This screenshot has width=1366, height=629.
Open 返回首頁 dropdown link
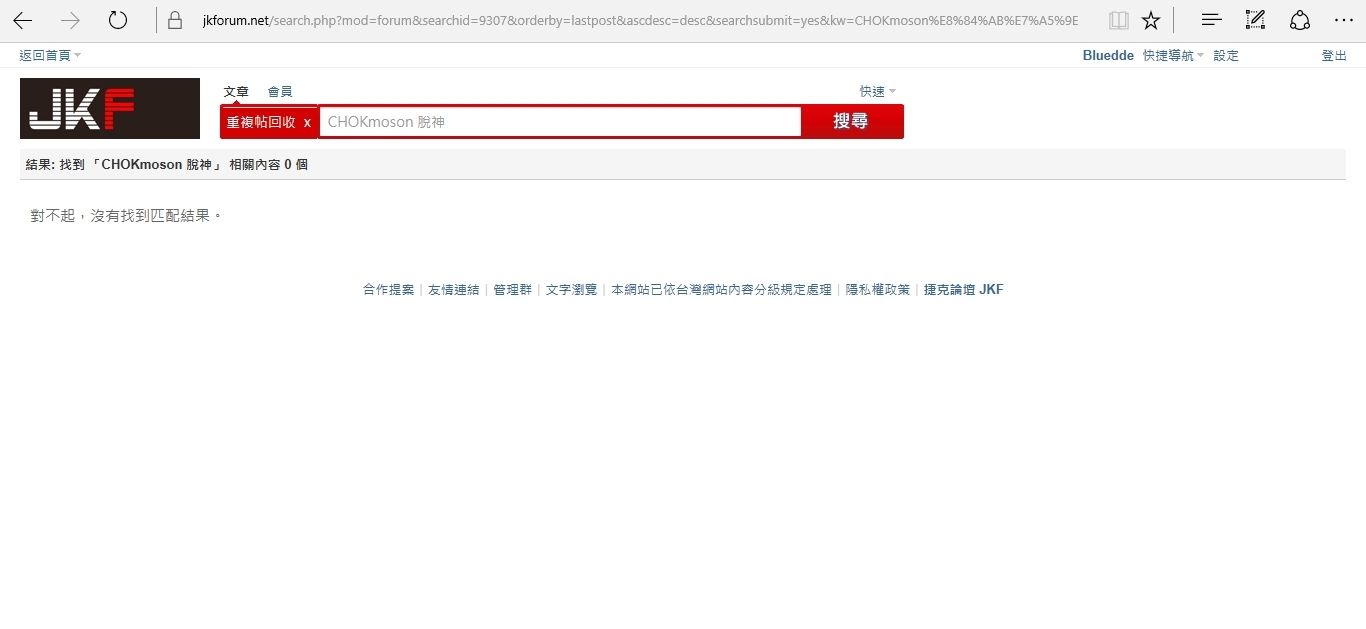pos(50,55)
